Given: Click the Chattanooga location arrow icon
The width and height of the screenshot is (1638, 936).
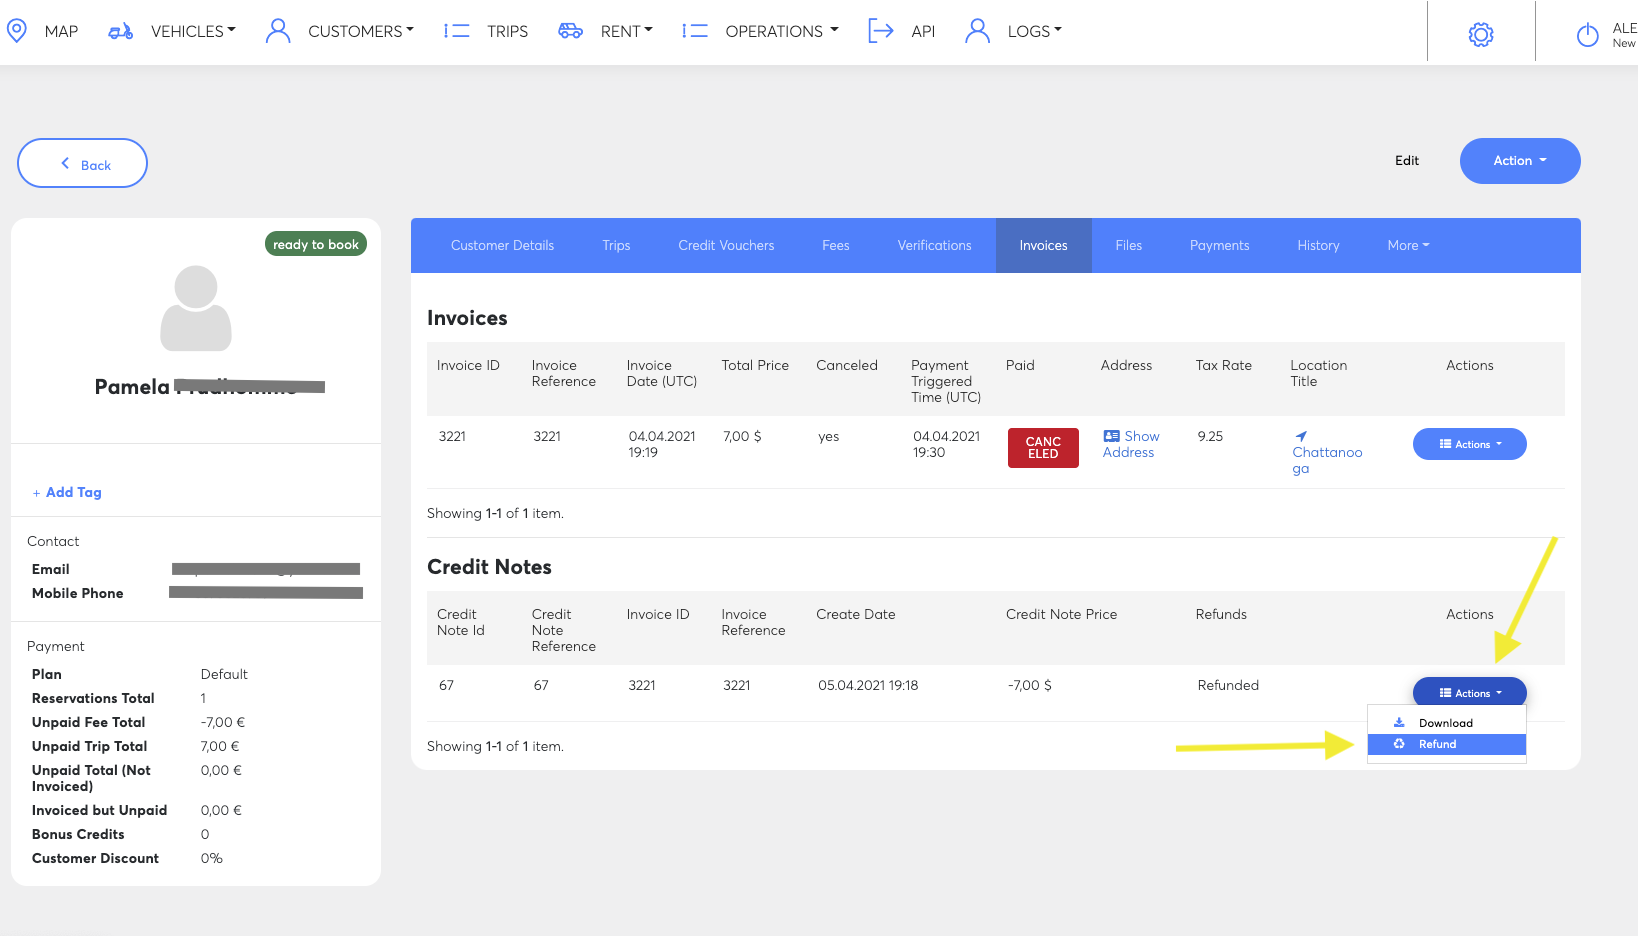Looking at the screenshot, I should click(1301, 436).
